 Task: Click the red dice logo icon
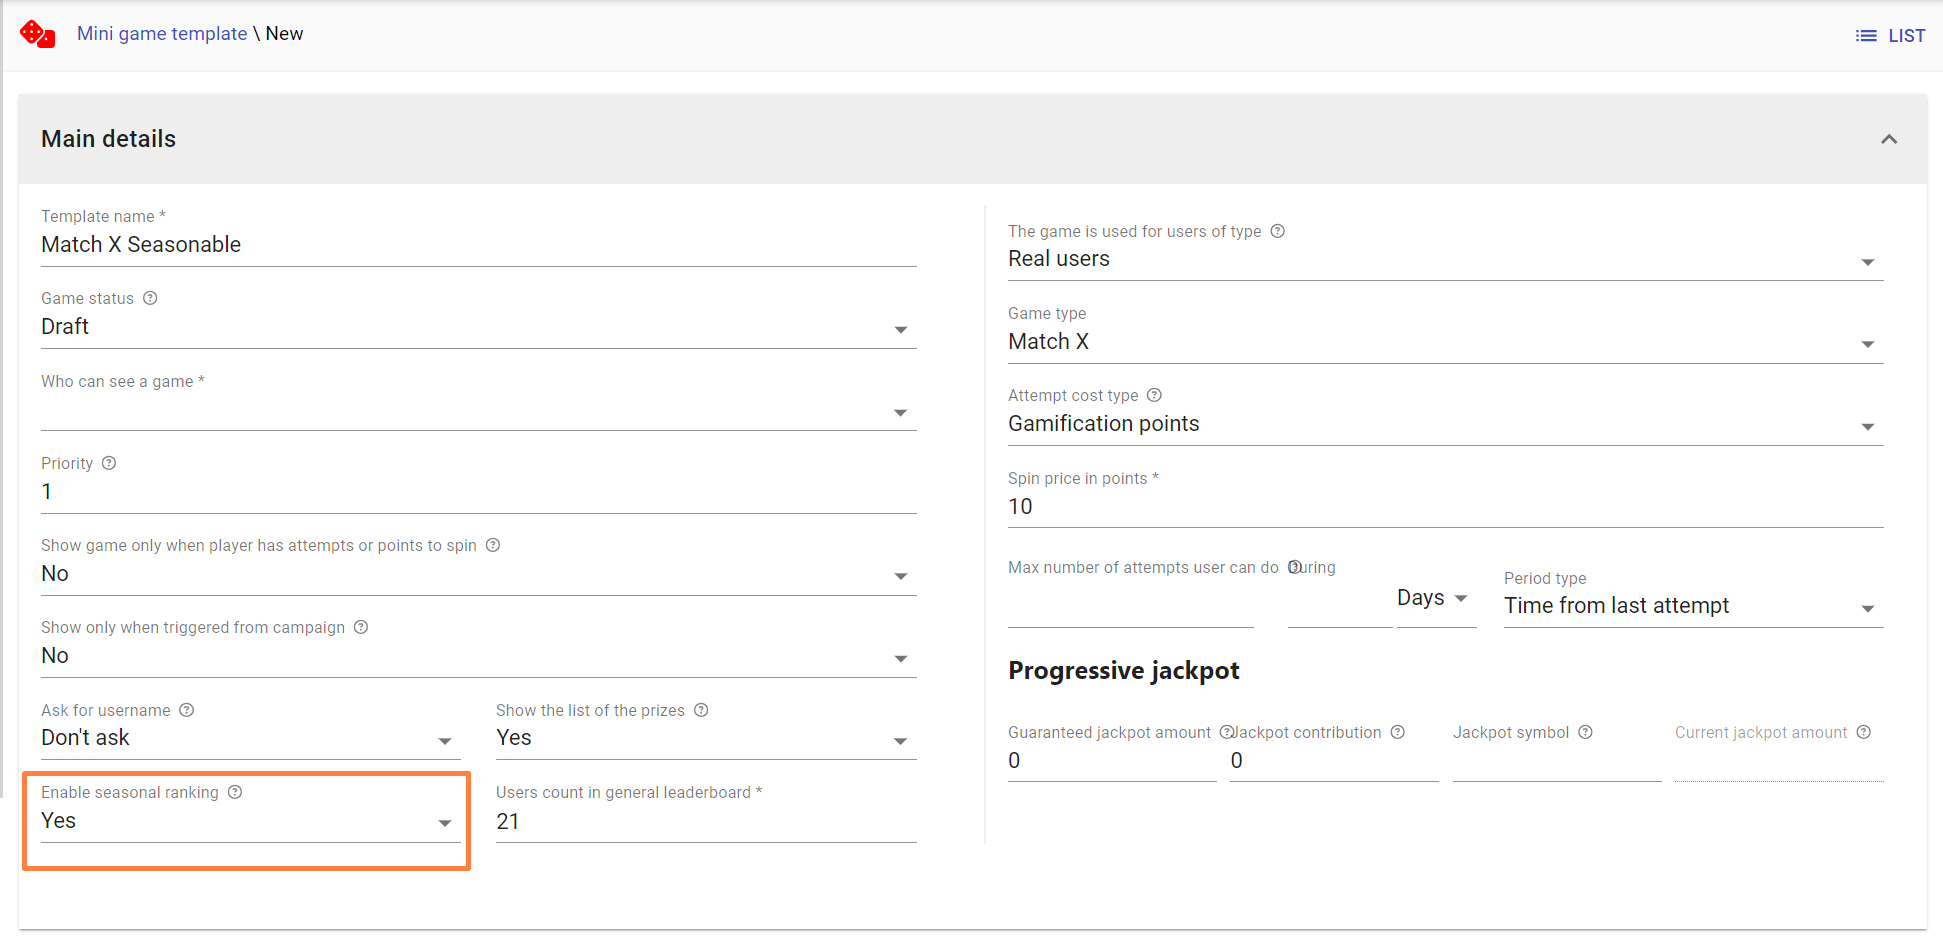pyautogui.click(x=37, y=34)
